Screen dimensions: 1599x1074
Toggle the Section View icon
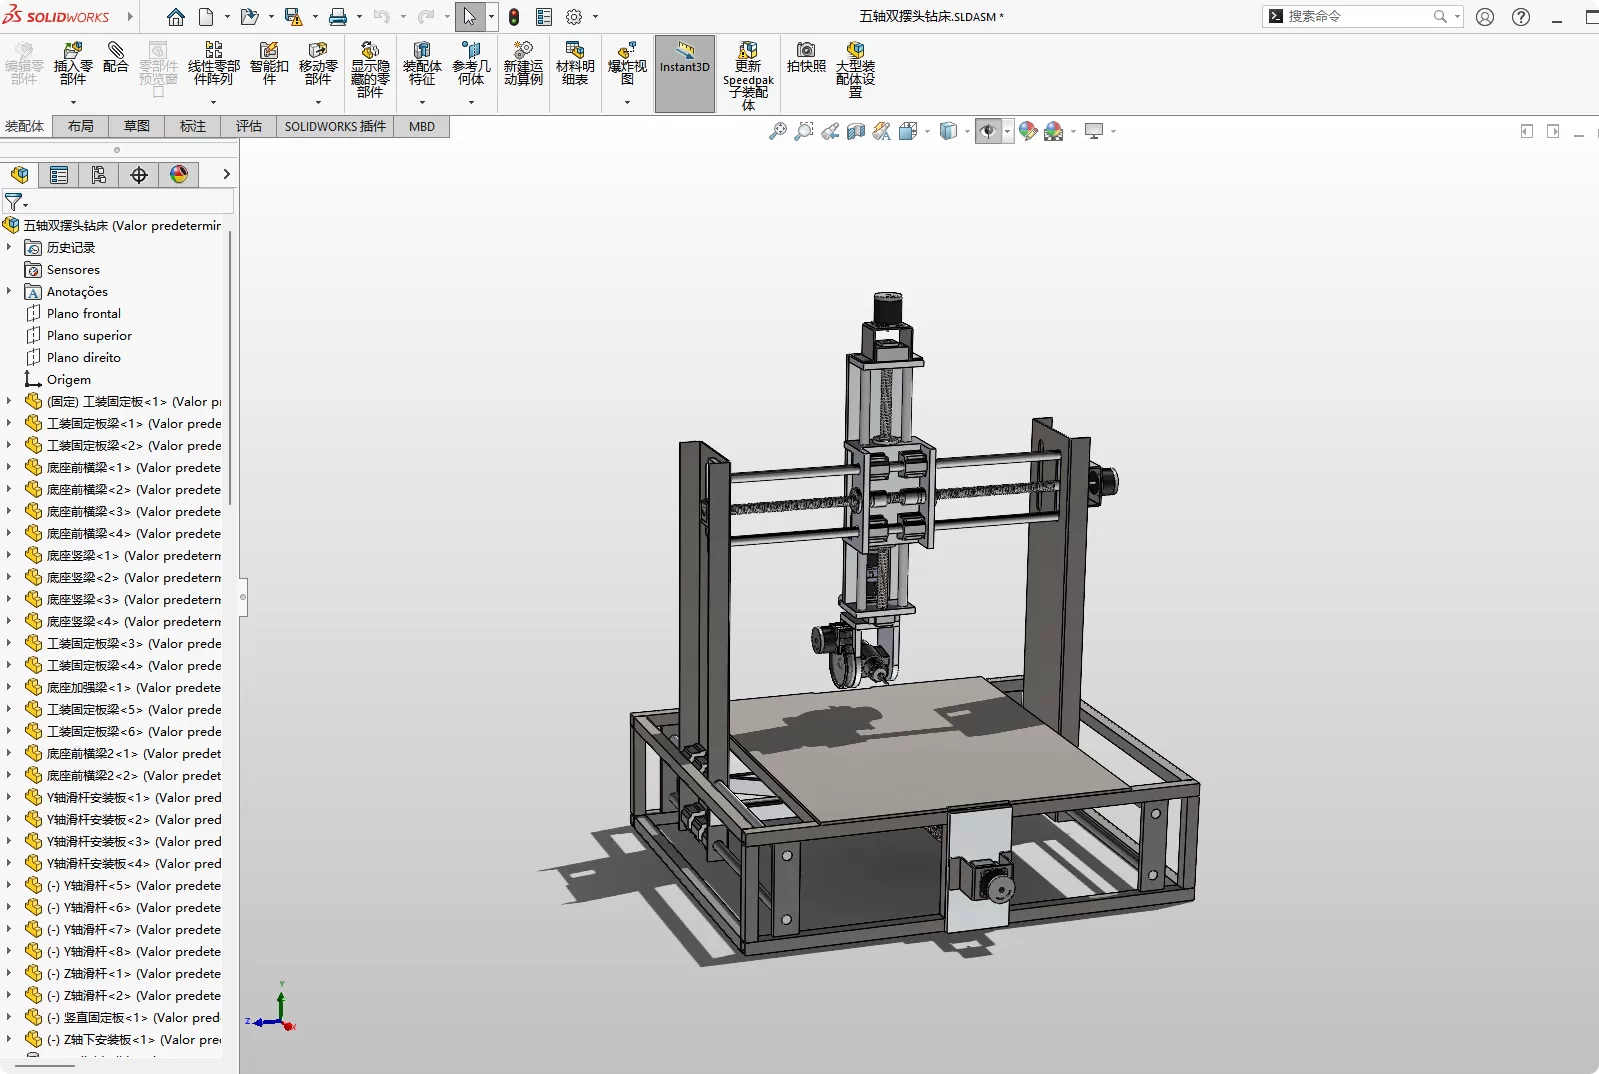pyautogui.click(x=856, y=131)
